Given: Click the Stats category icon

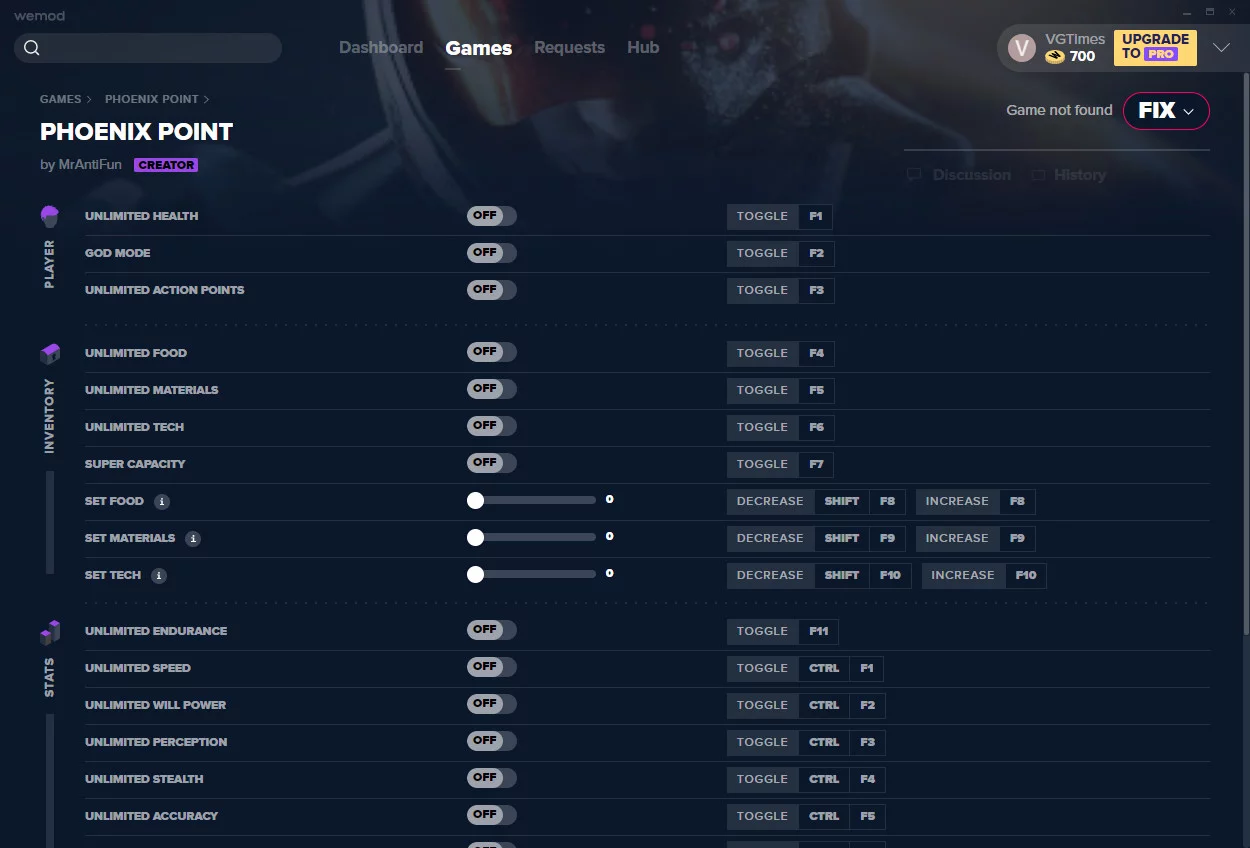Looking at the screenshot, I should [x=50, y=632].
